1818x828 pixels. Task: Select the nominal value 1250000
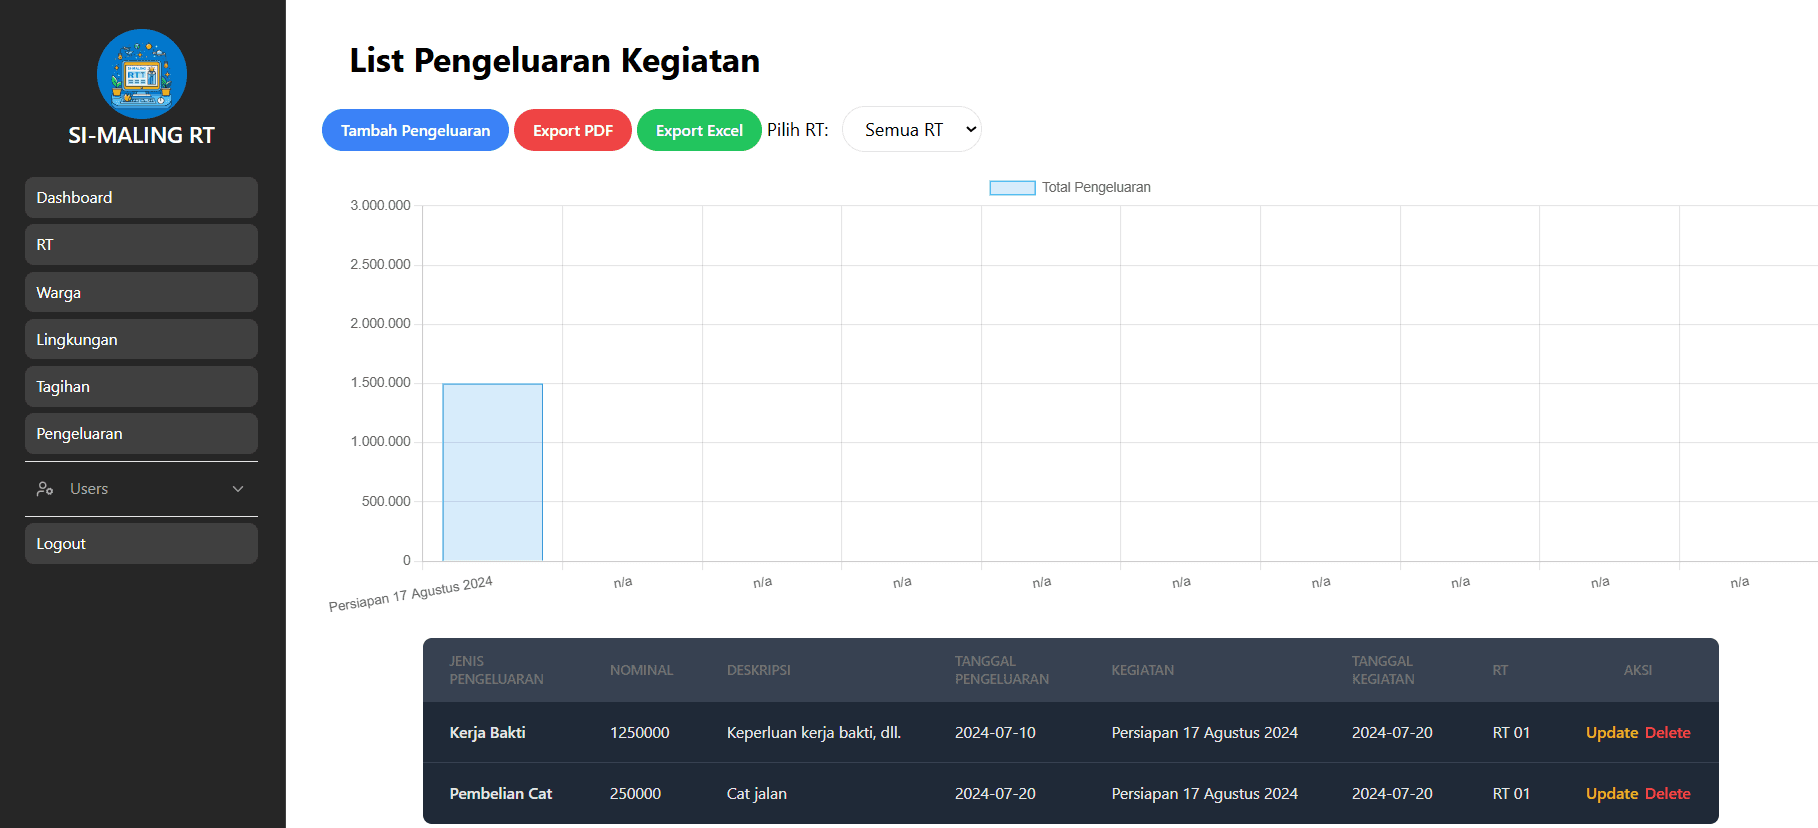(x=640, y=733)
